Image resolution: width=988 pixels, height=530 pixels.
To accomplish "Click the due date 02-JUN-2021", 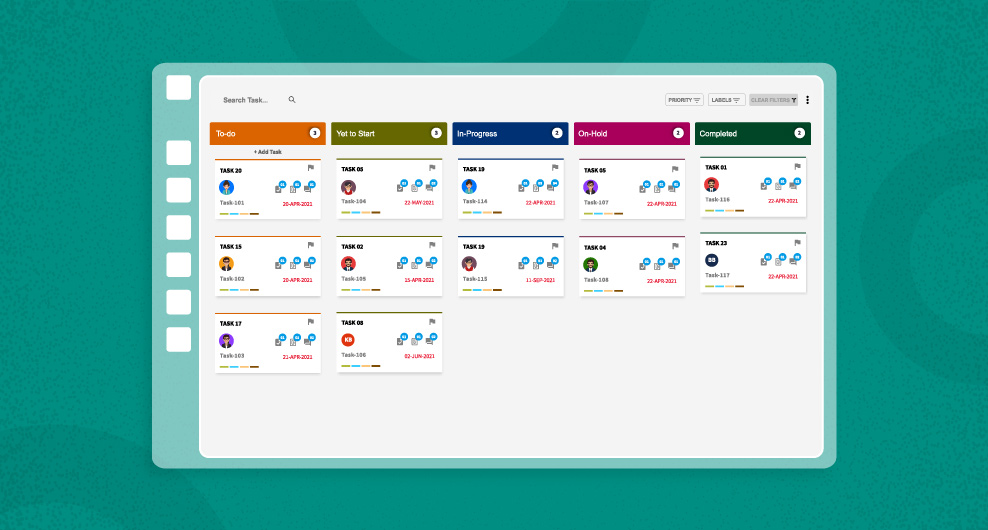I will pyautogui.click(x=420, y=356).
